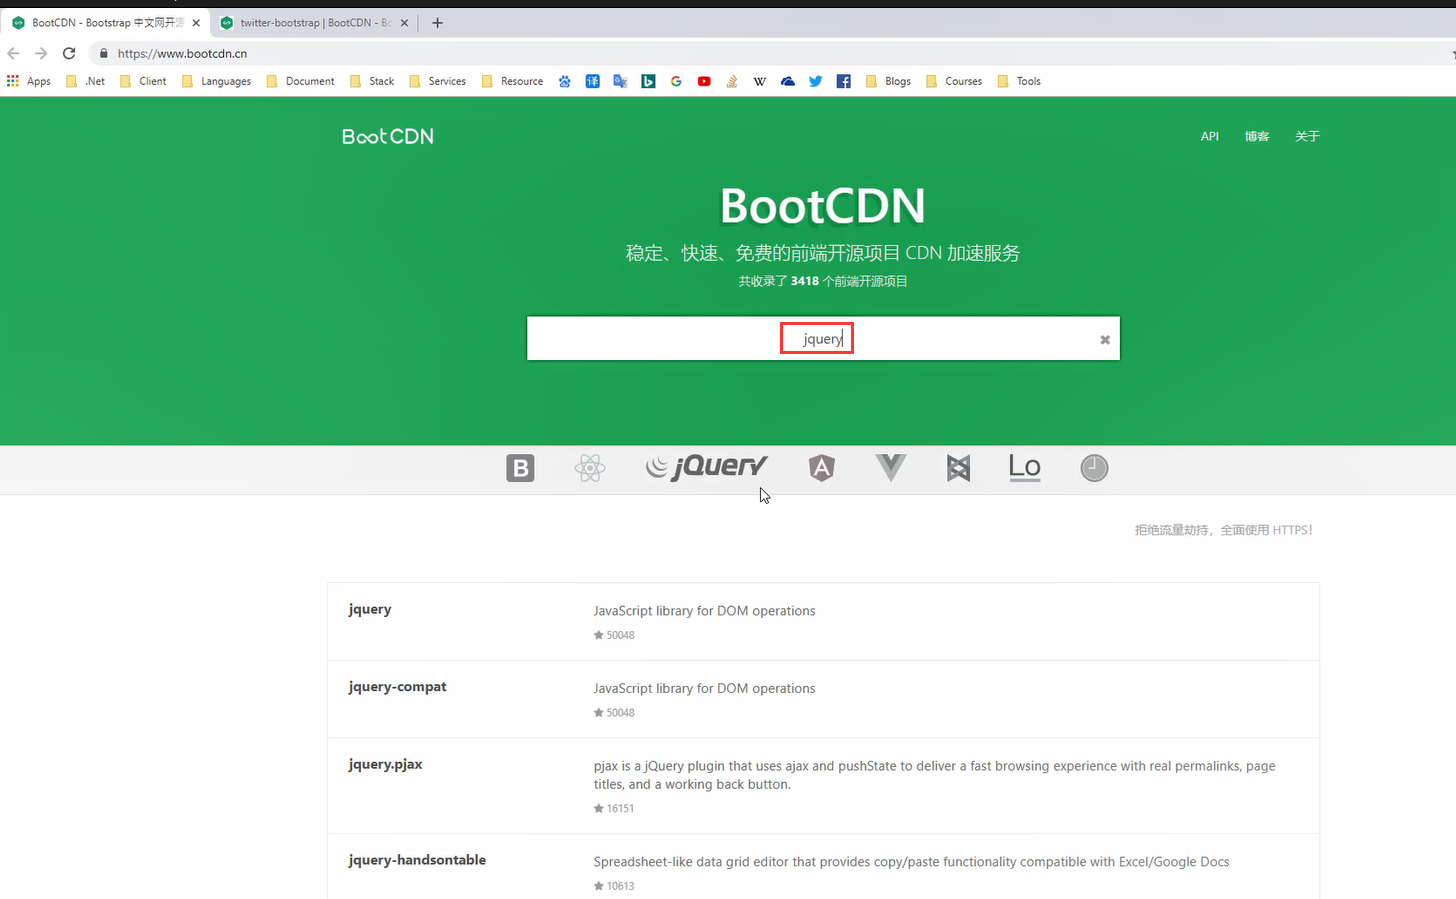Open the Twitter bird bookmark
1456x899 pixels.
[x=816, y=81]
